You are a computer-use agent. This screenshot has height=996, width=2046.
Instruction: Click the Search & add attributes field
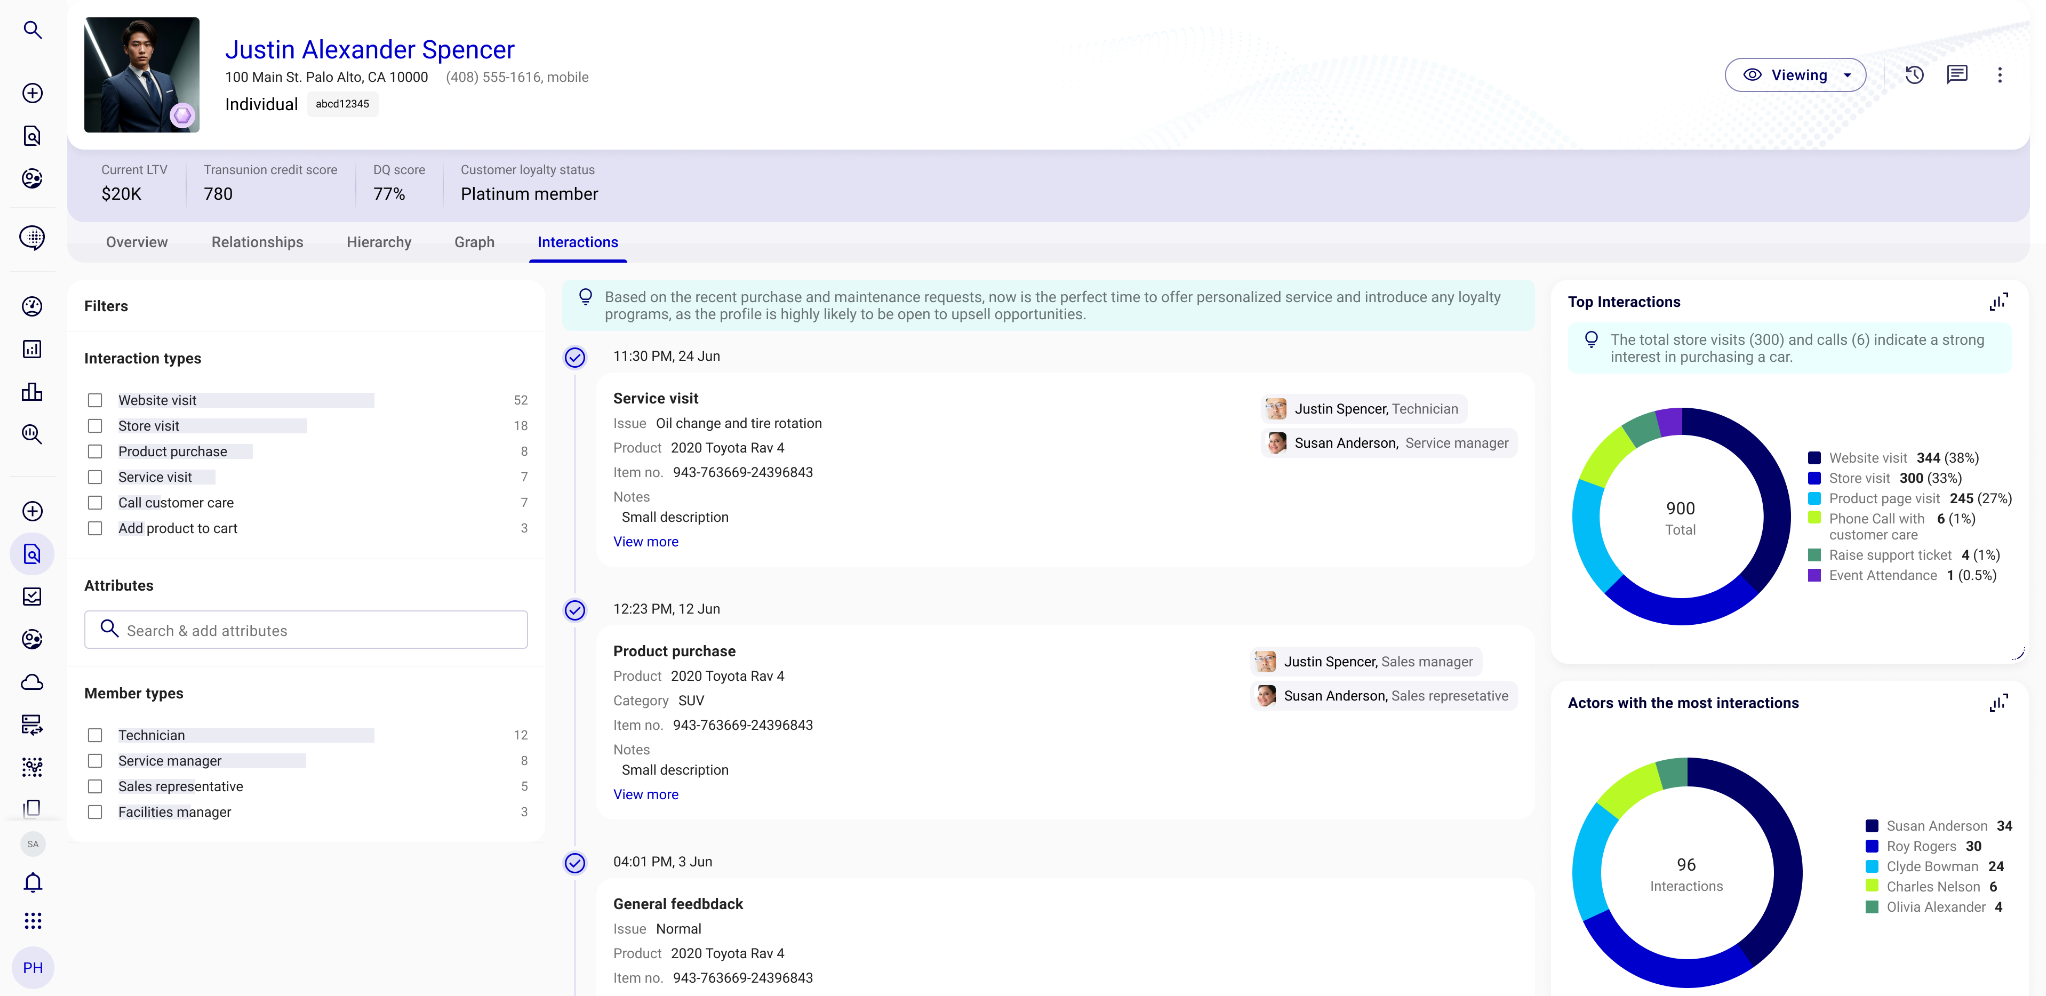[x=306, y=630]
